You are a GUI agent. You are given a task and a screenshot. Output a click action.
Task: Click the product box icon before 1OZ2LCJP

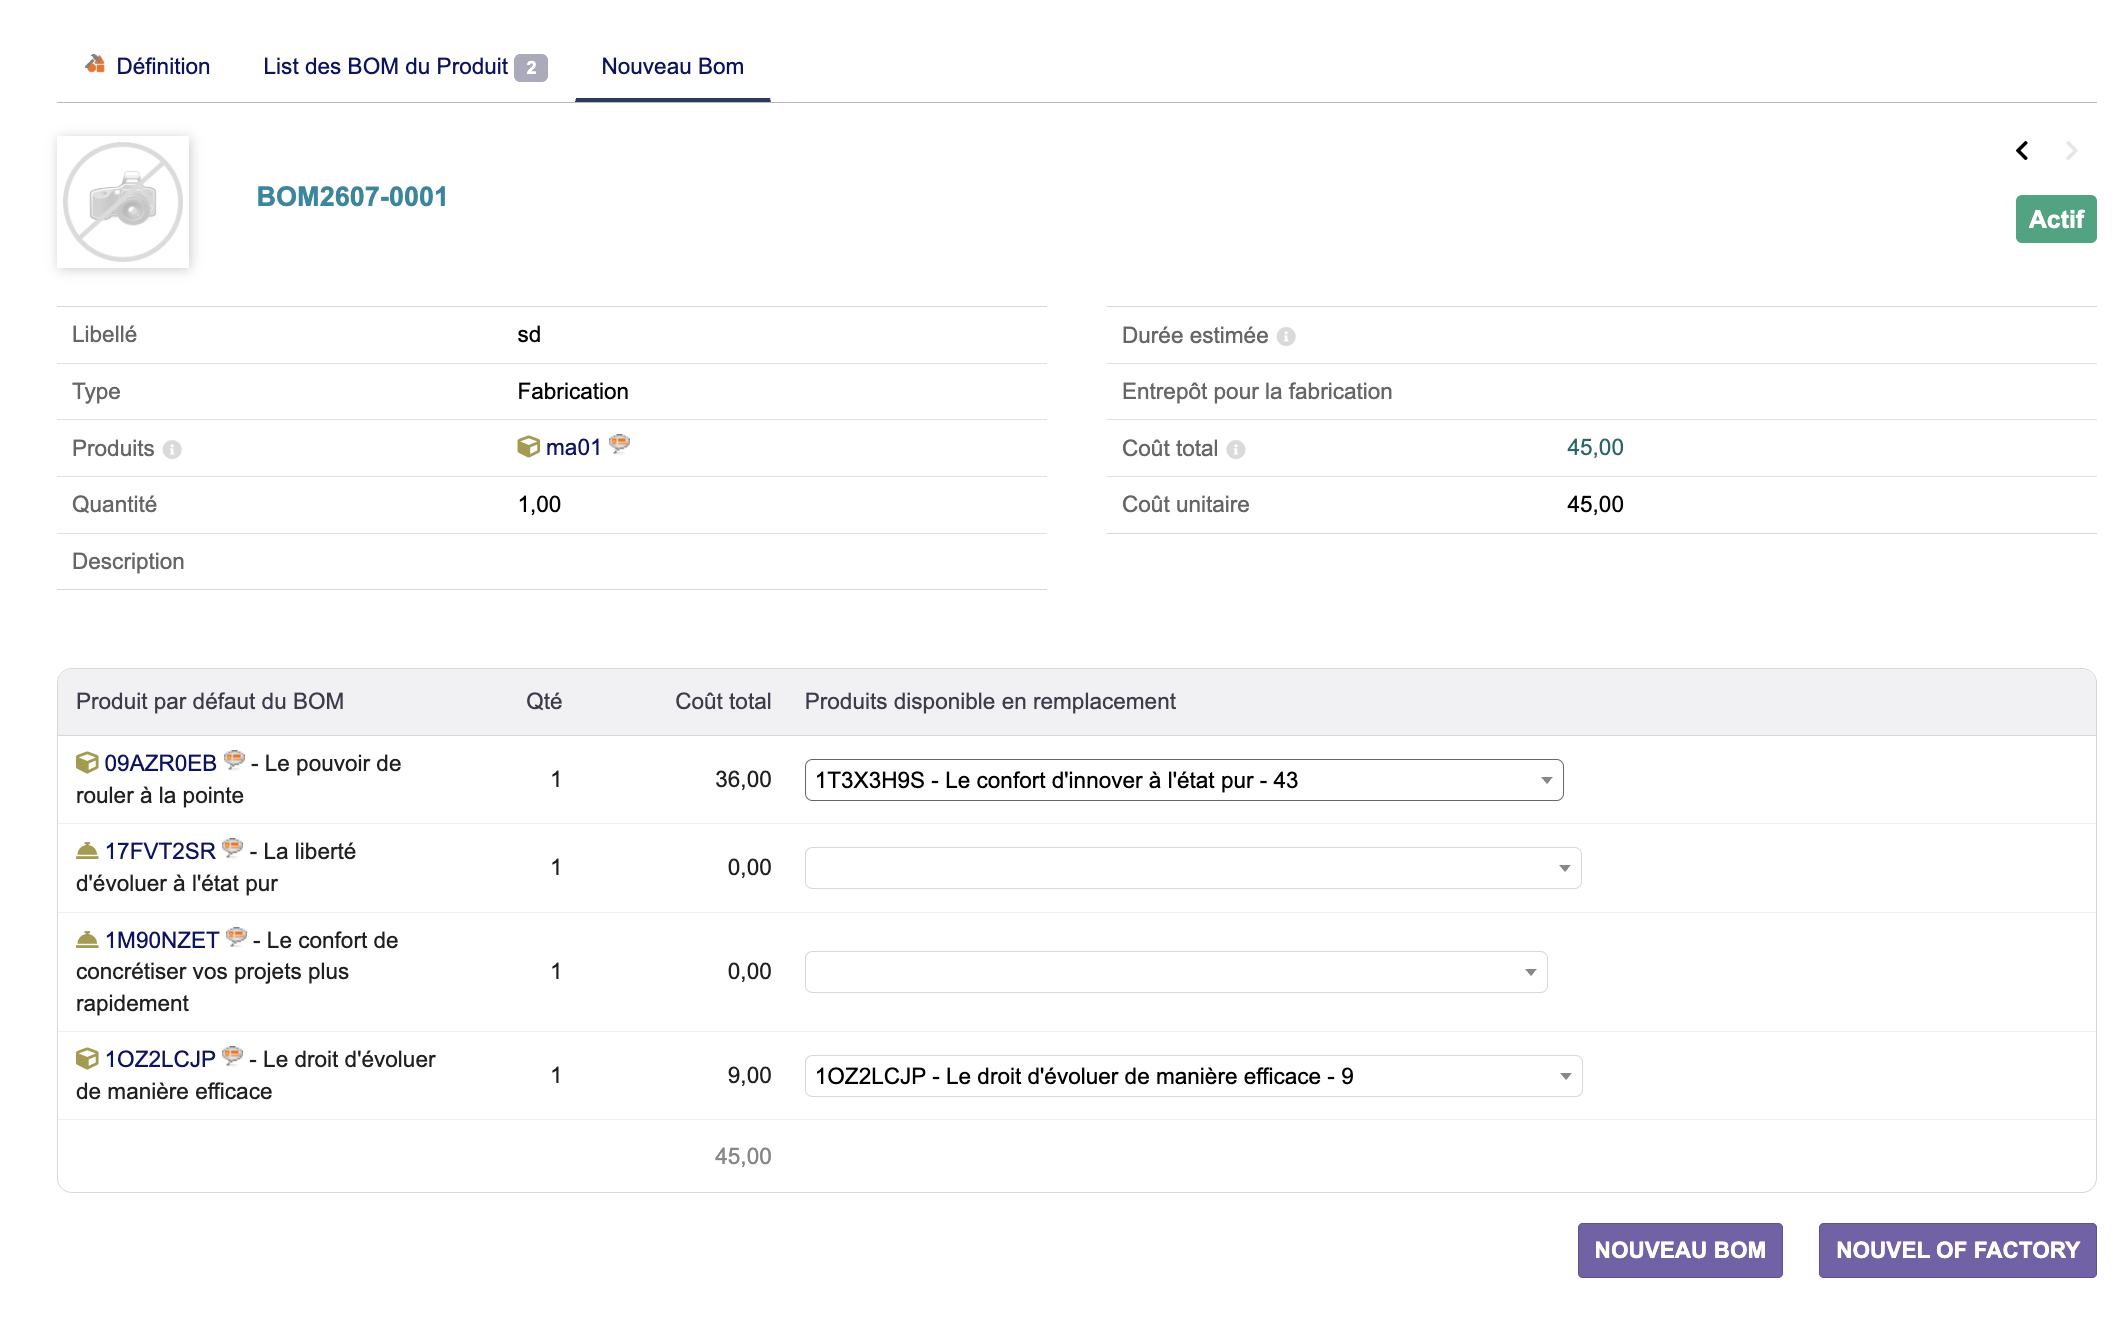87,1058
